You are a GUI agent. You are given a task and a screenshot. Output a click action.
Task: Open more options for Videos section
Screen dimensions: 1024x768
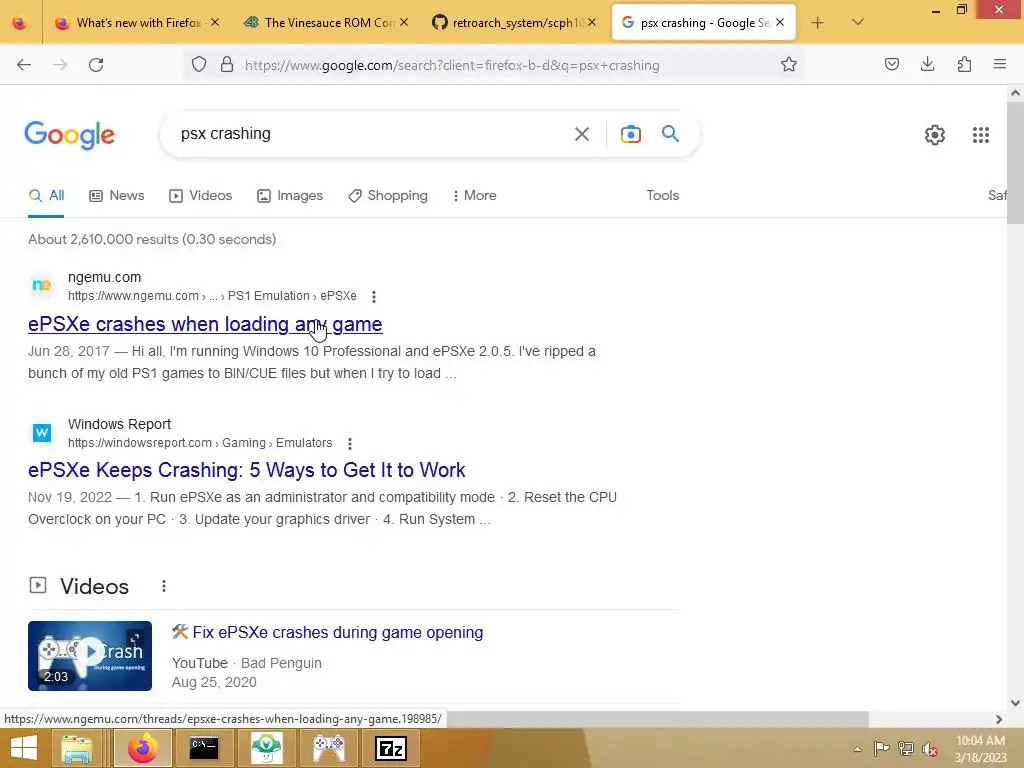click(164, 586)
